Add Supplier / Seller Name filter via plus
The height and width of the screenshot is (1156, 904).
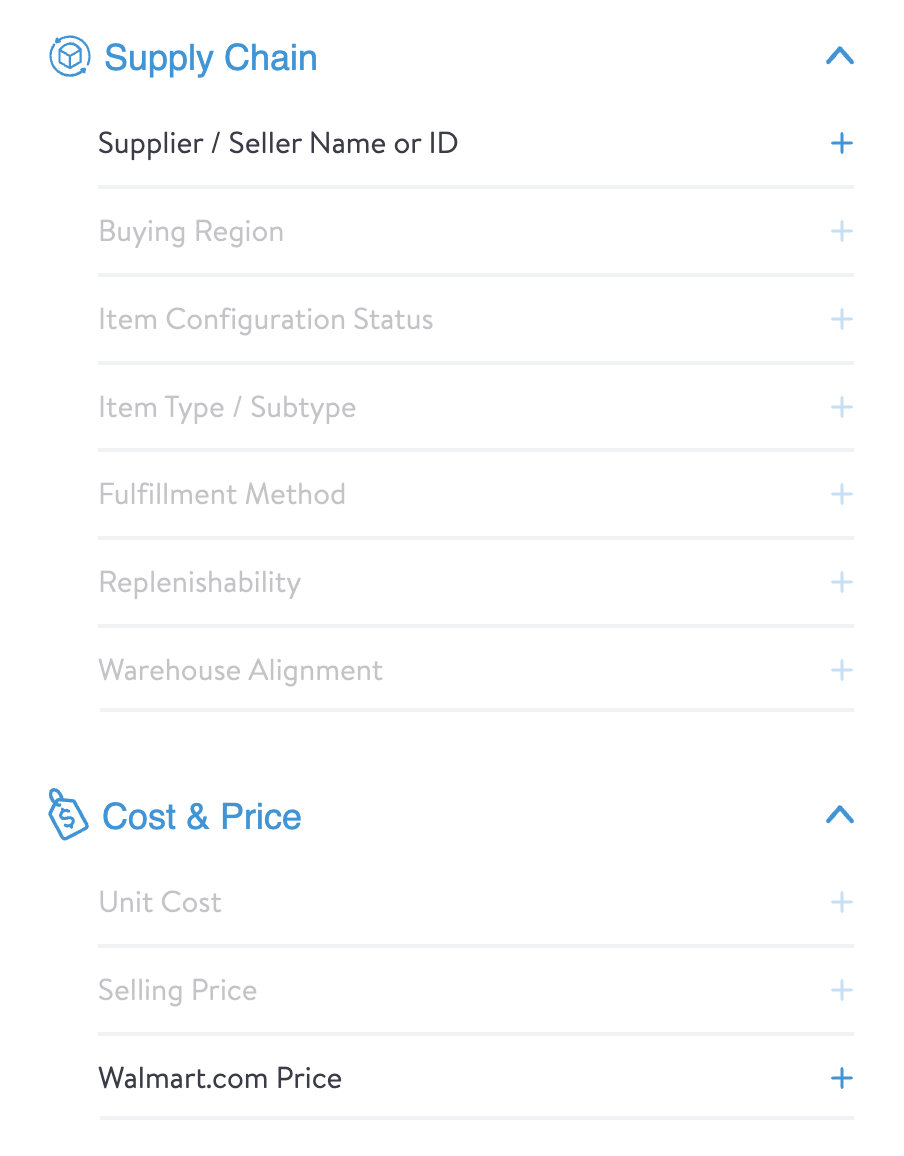841,143
